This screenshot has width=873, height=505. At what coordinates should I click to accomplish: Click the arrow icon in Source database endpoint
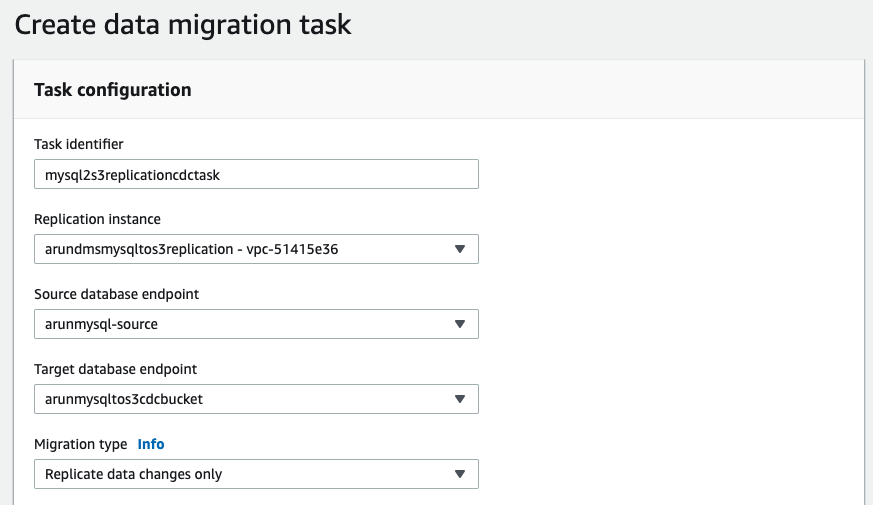(x=459, y=324)
